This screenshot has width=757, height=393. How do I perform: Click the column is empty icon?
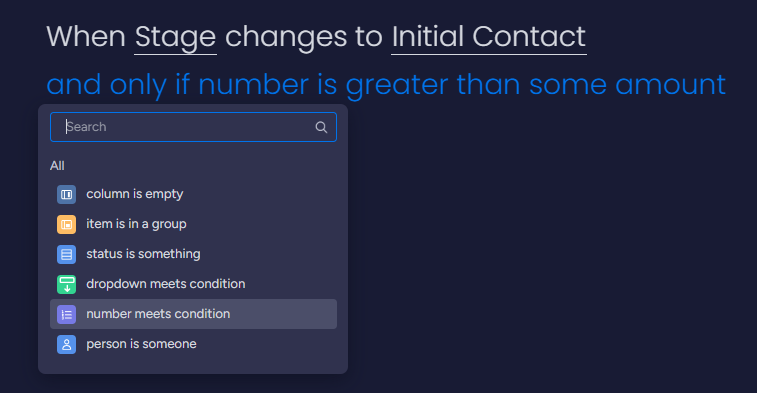[67, 195]
